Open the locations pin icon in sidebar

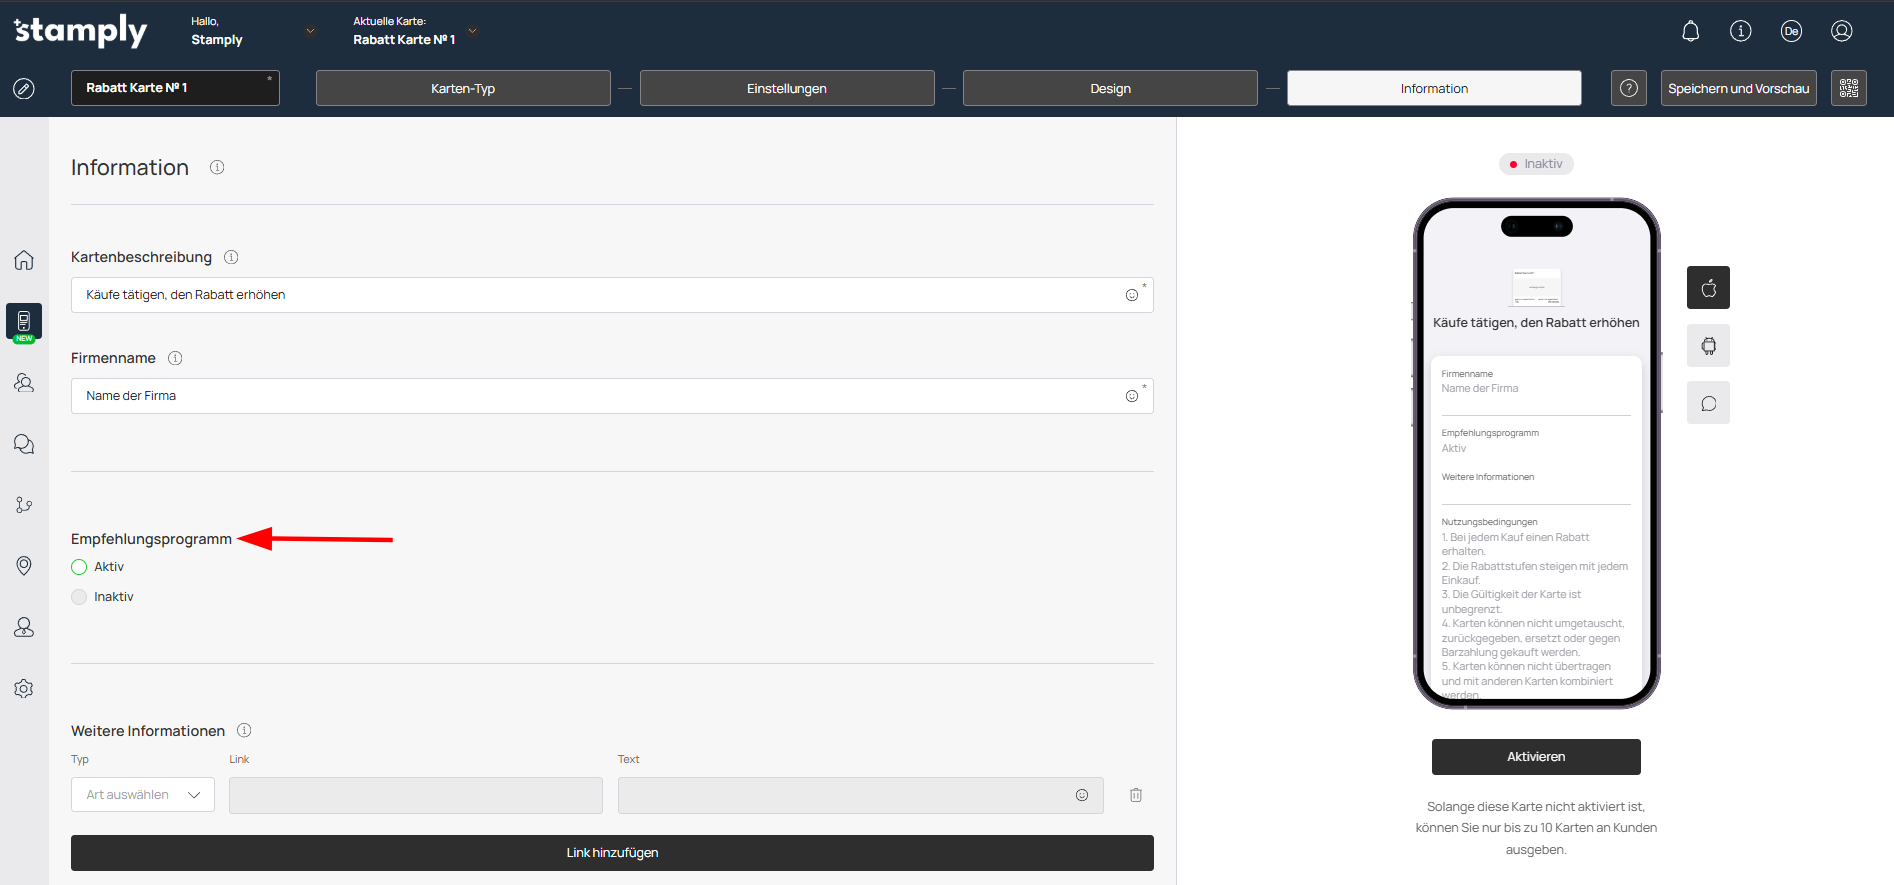coord(24,566)
